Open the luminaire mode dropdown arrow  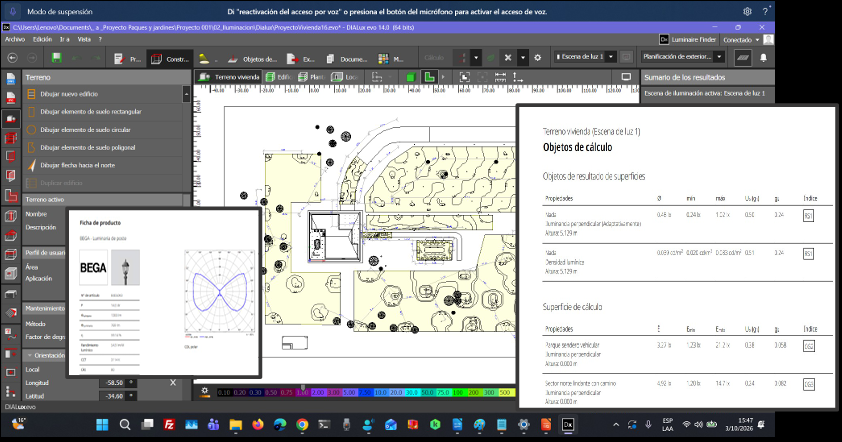click(x=216, y=60)
